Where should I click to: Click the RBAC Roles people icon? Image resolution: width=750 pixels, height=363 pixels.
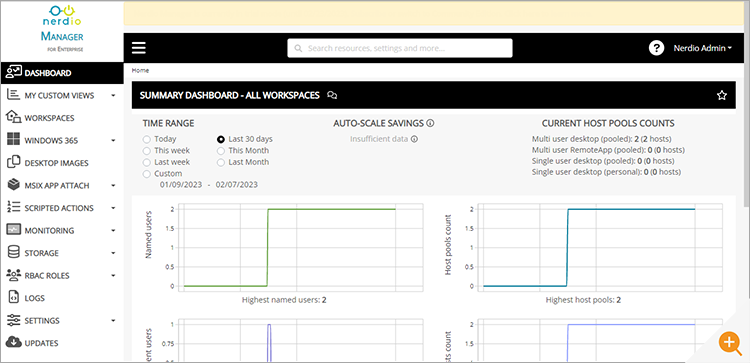(x=13, y=275)
